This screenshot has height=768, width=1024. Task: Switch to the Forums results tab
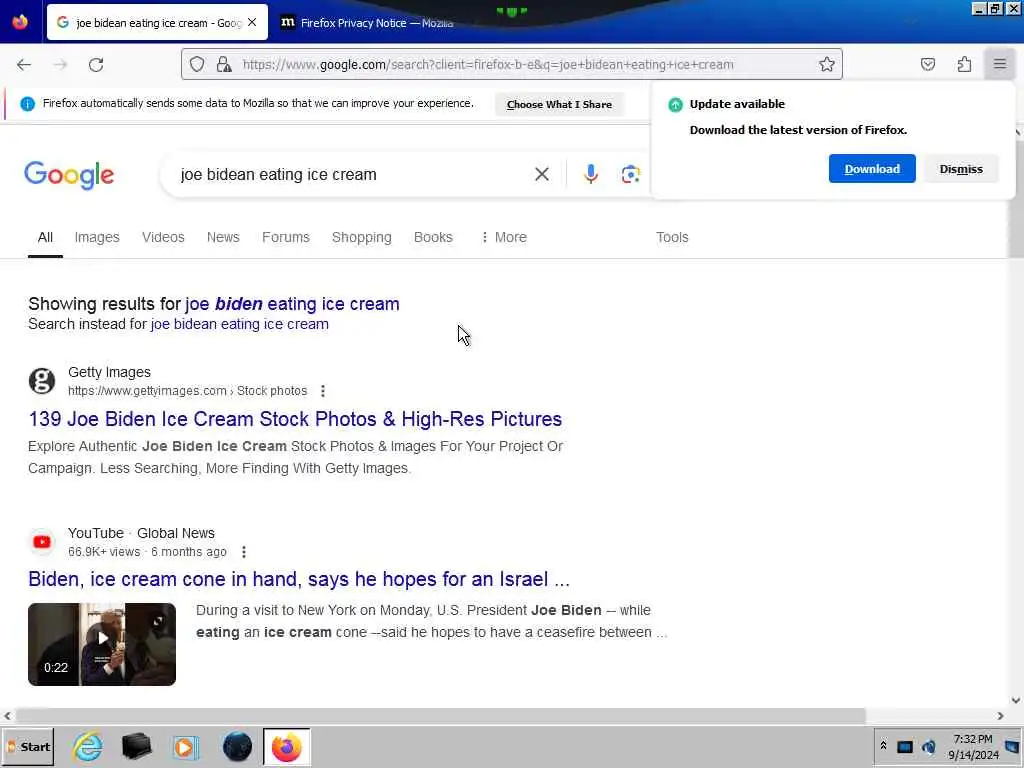coord(285,237)
